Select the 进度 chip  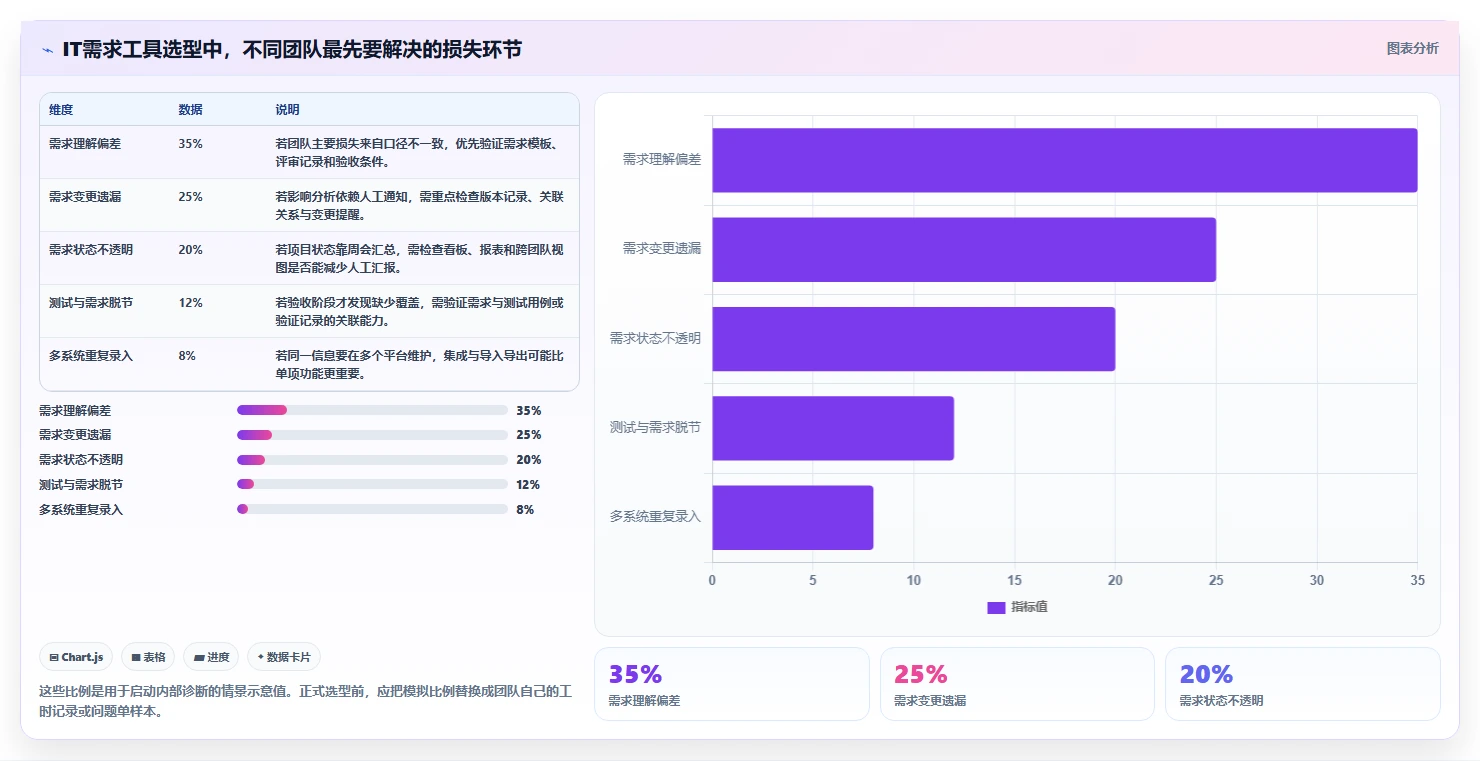point(211,657)
